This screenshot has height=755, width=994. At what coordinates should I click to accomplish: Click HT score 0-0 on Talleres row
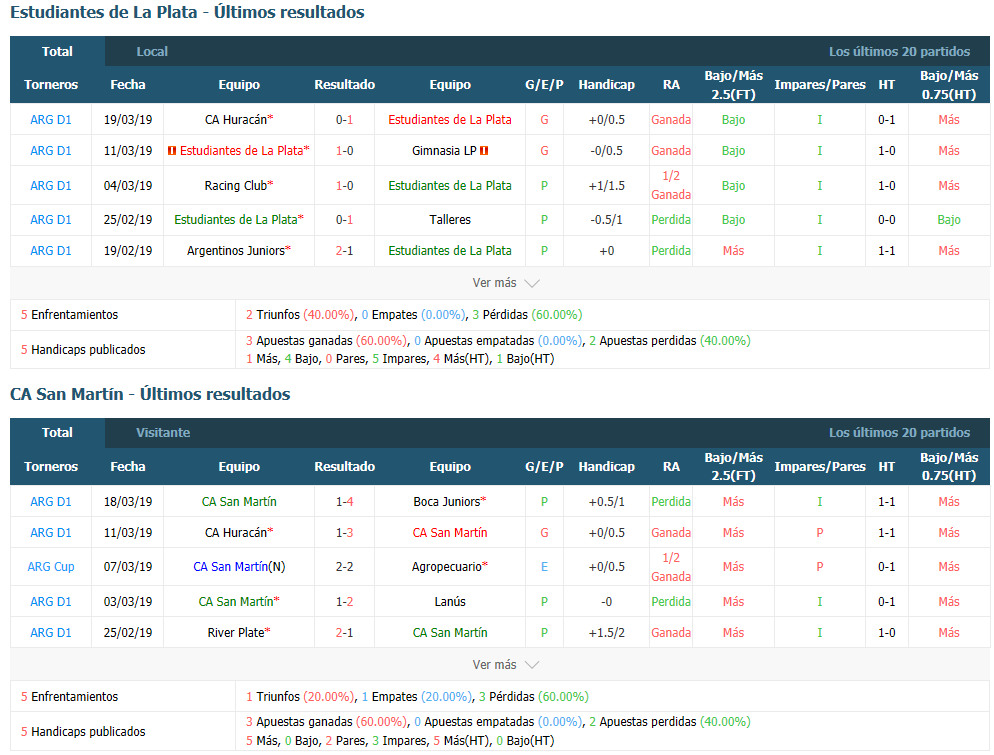coord(886,220)
